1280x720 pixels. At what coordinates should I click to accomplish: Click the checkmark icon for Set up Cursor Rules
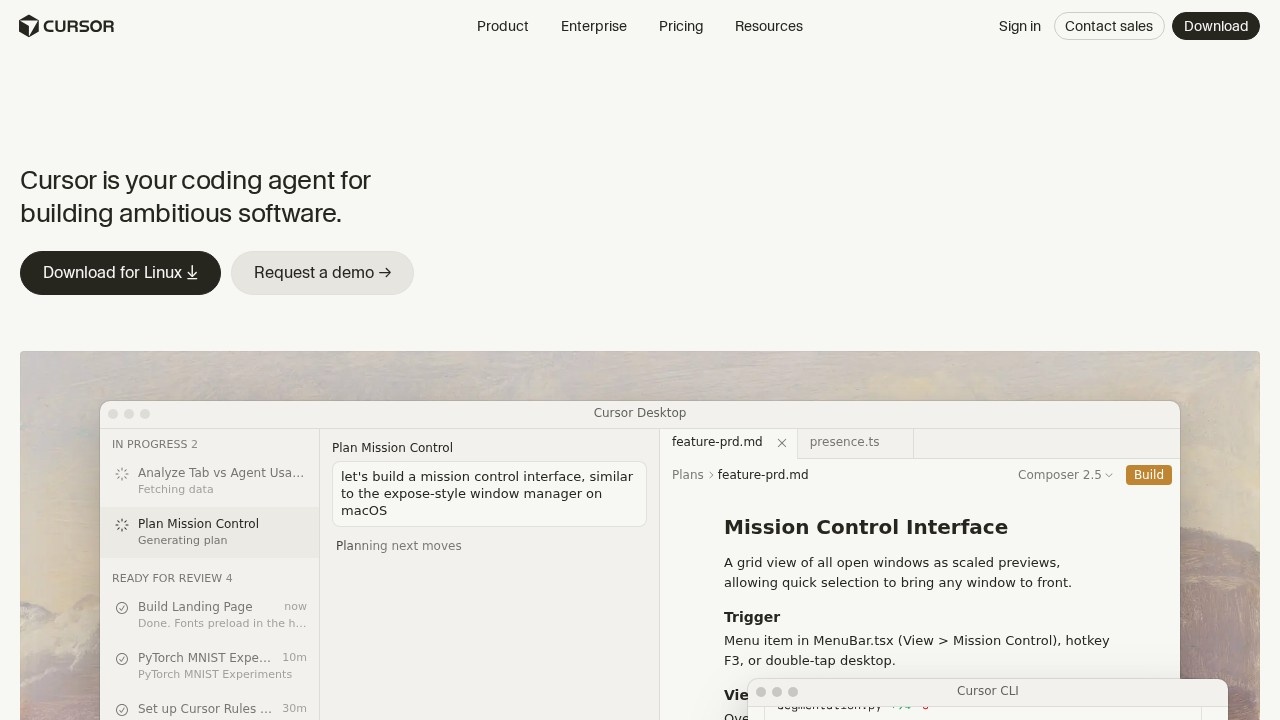(x=122, y=710)
